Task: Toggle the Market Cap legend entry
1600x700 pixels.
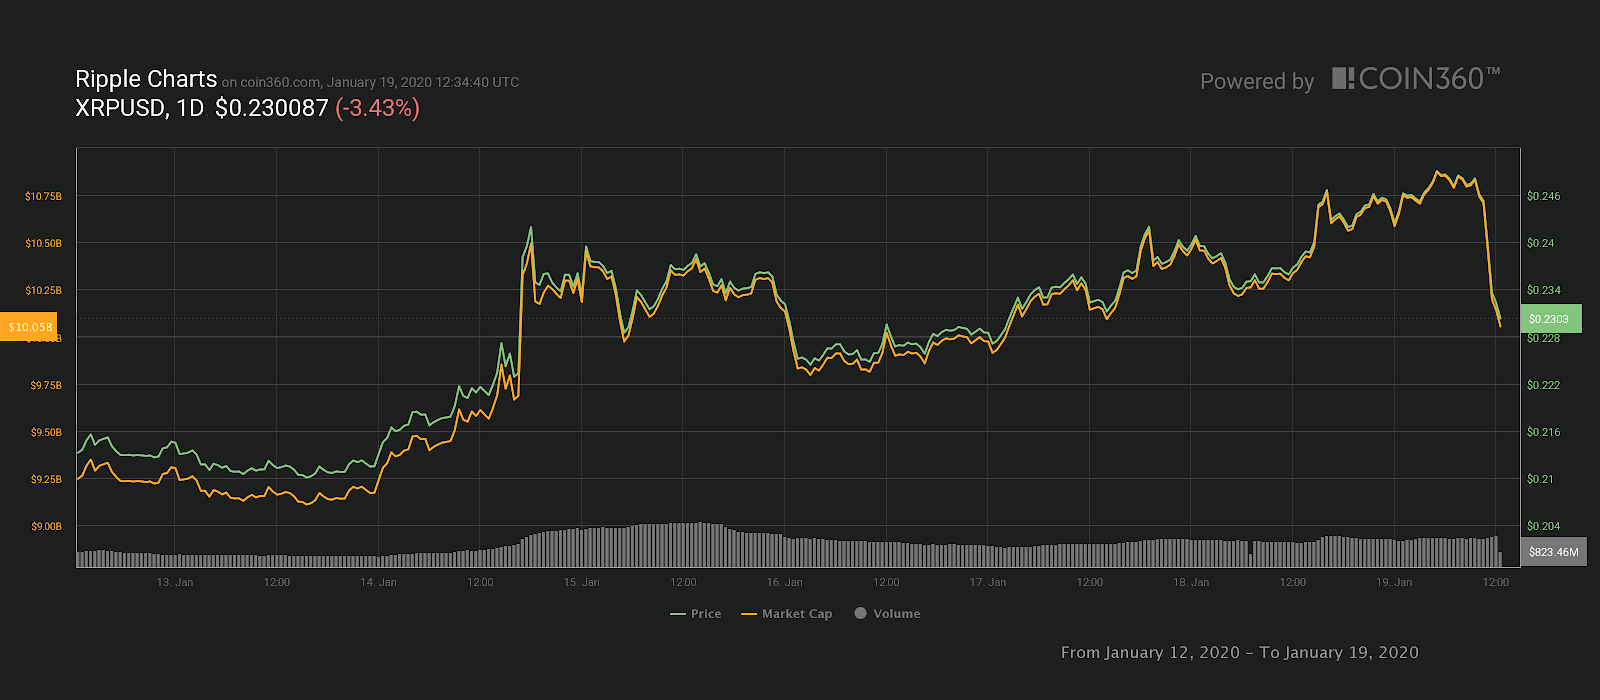Action: pos(786,614)
